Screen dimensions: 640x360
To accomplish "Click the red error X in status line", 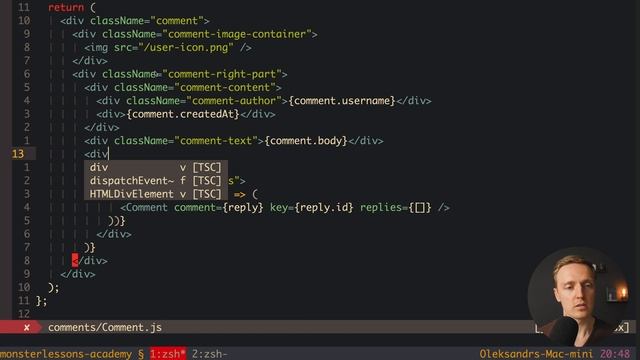I will [x=27, y=327].
